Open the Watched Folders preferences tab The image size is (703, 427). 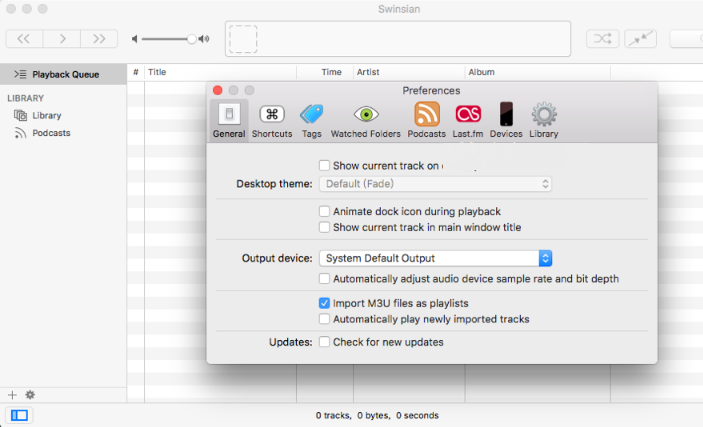366,121
